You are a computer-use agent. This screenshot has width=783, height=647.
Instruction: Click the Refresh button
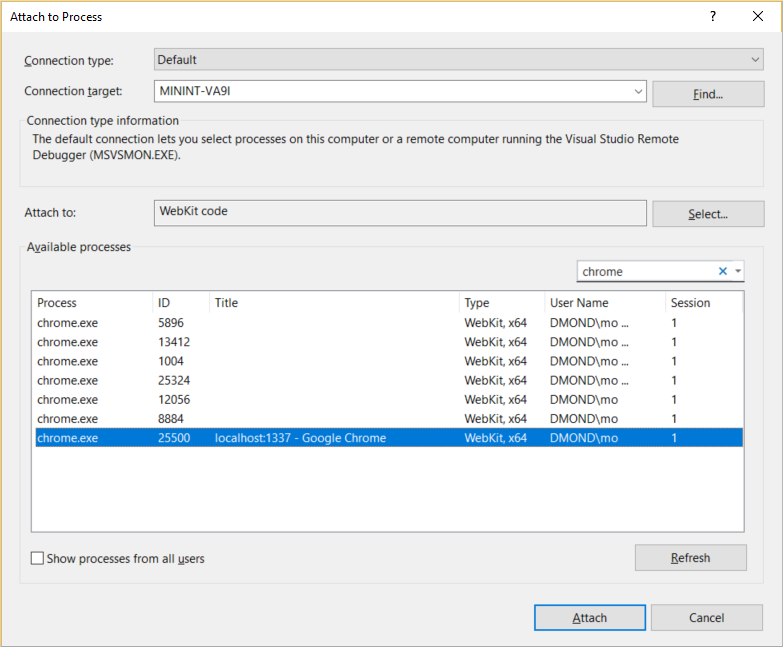[x=690, y=558]
